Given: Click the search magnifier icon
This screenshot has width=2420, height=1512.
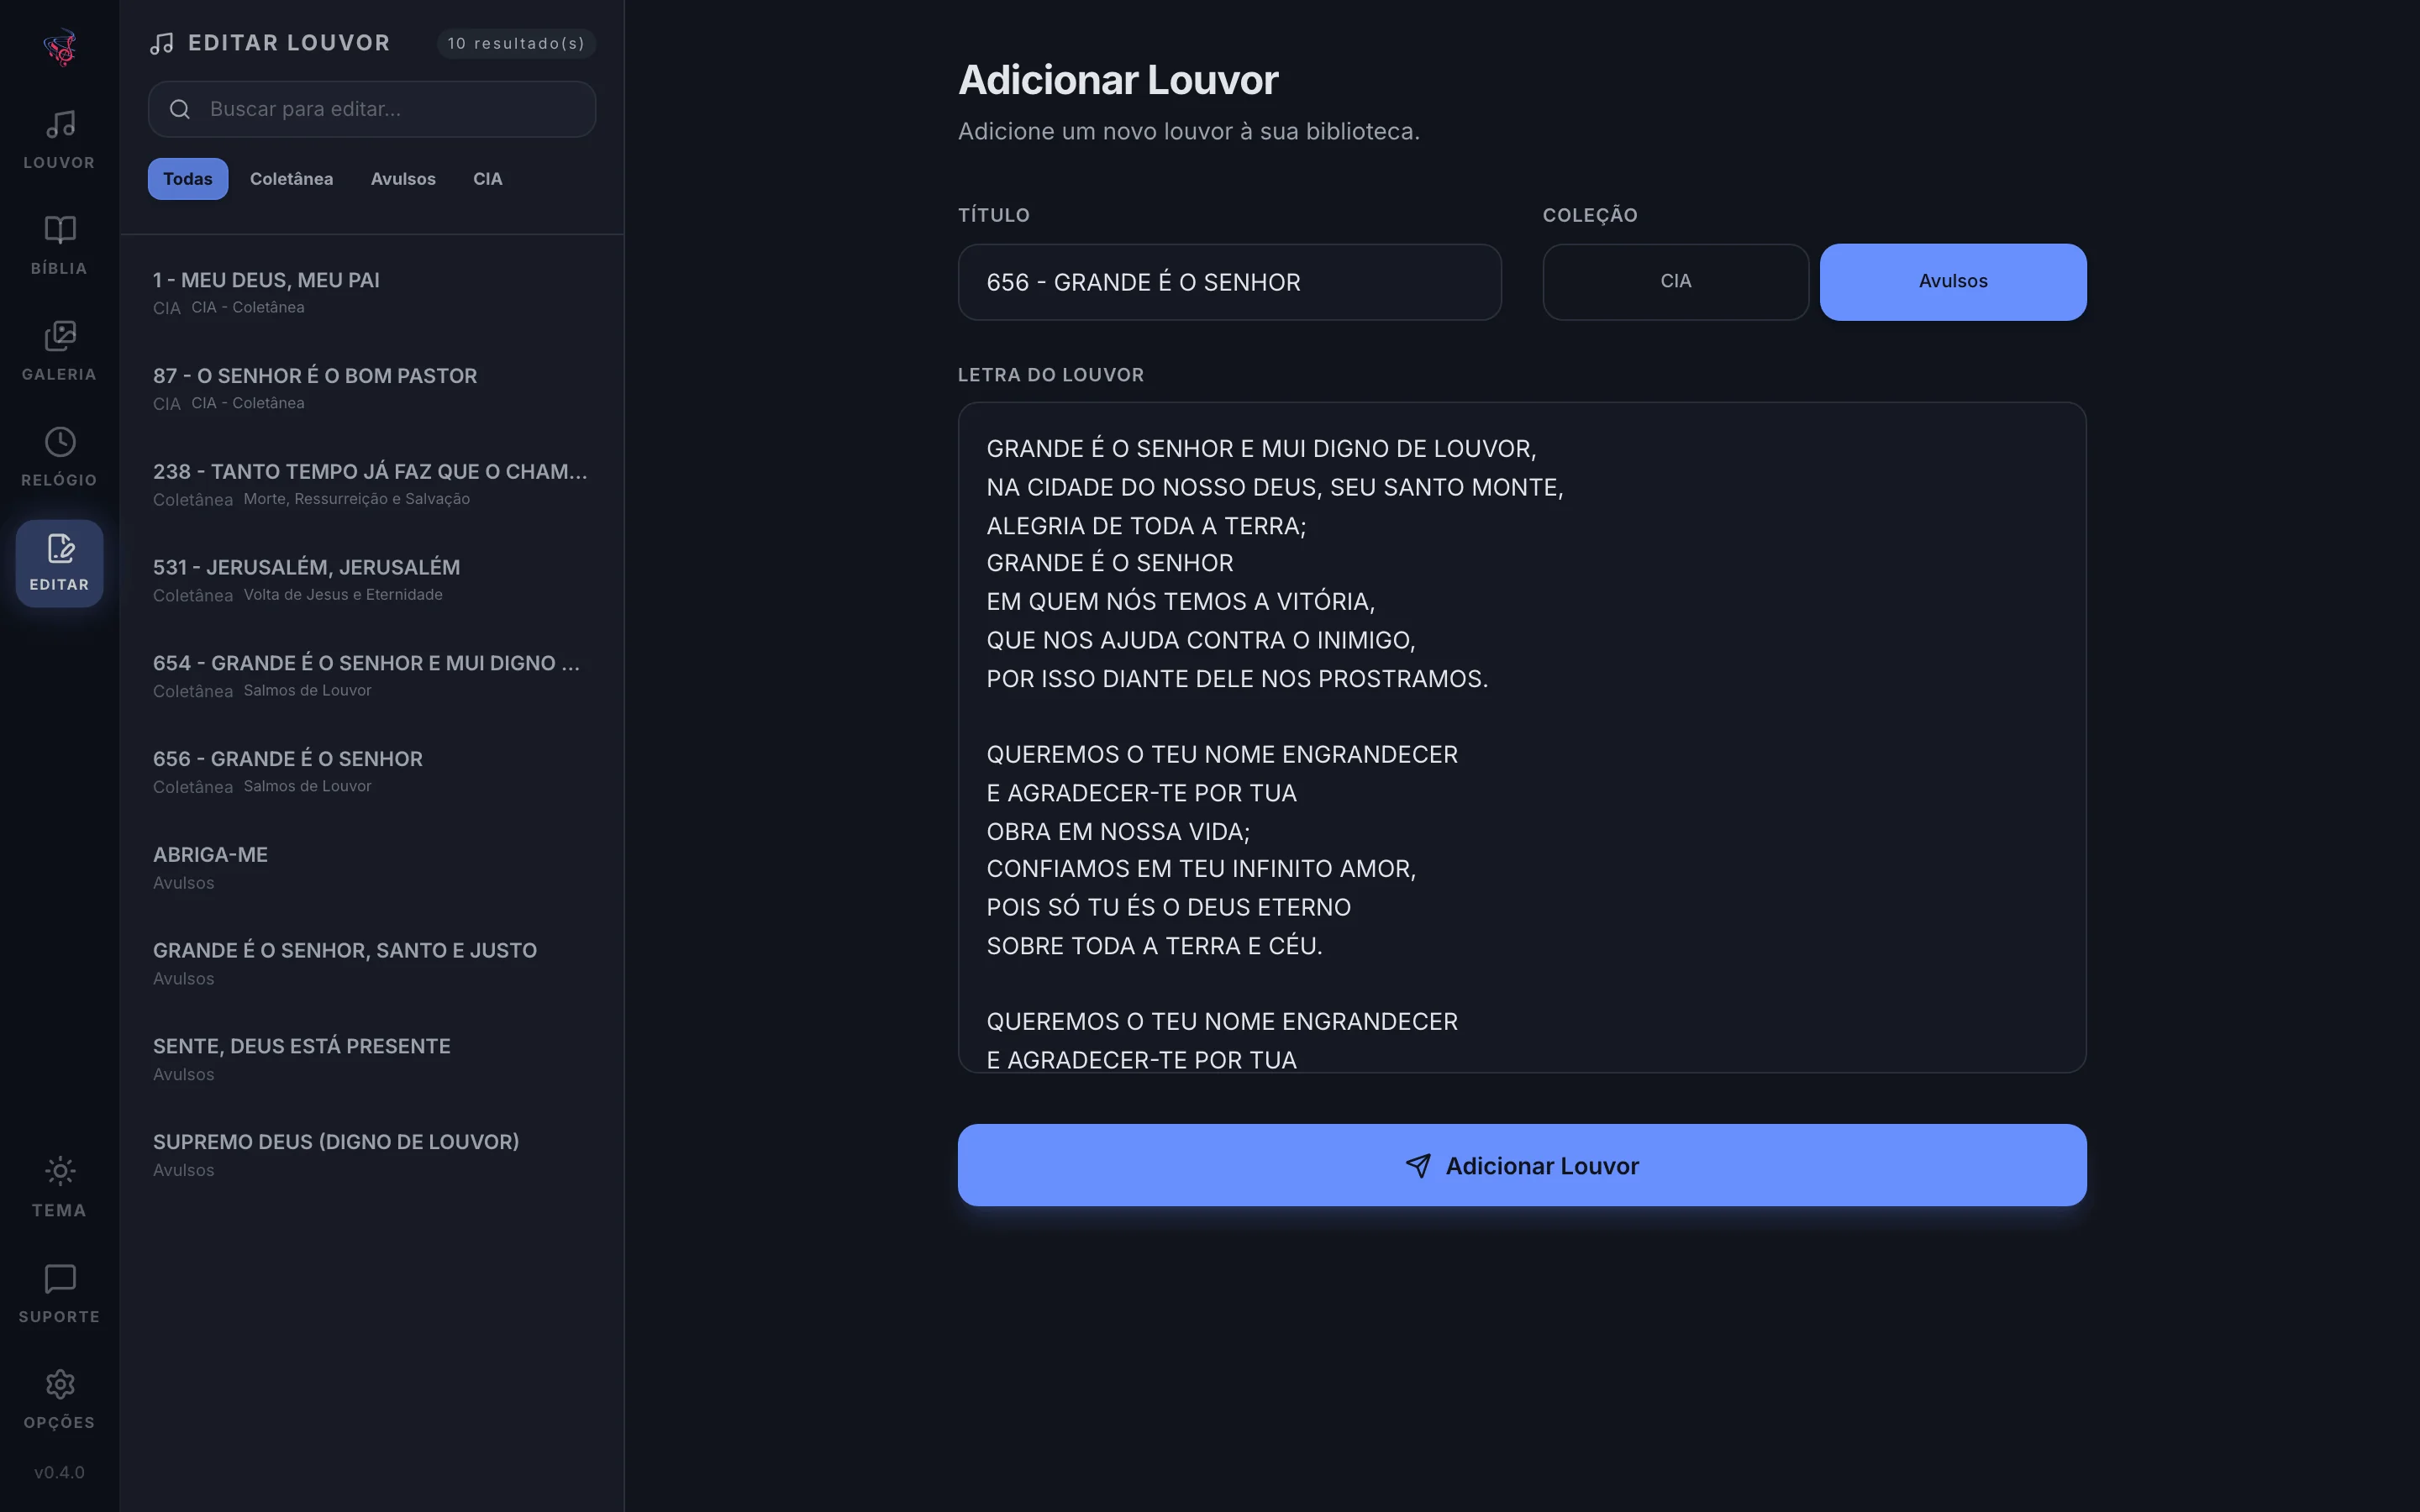Looking at the screenshot, I should (x=180, y=109).
